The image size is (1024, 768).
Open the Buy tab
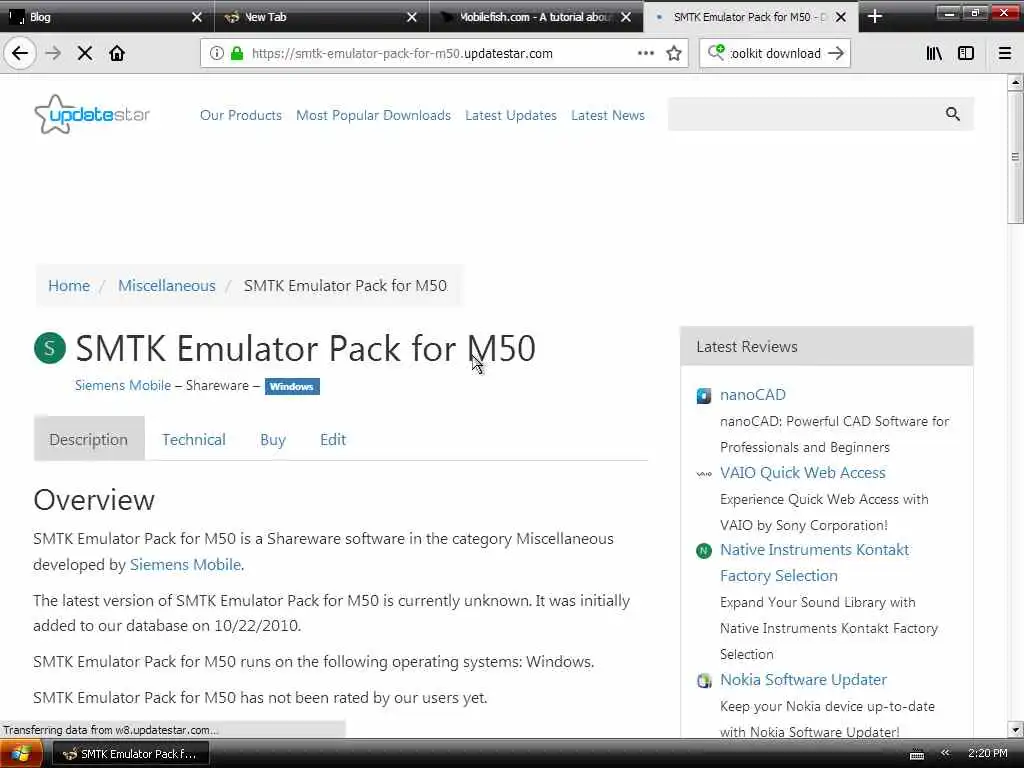273,440
